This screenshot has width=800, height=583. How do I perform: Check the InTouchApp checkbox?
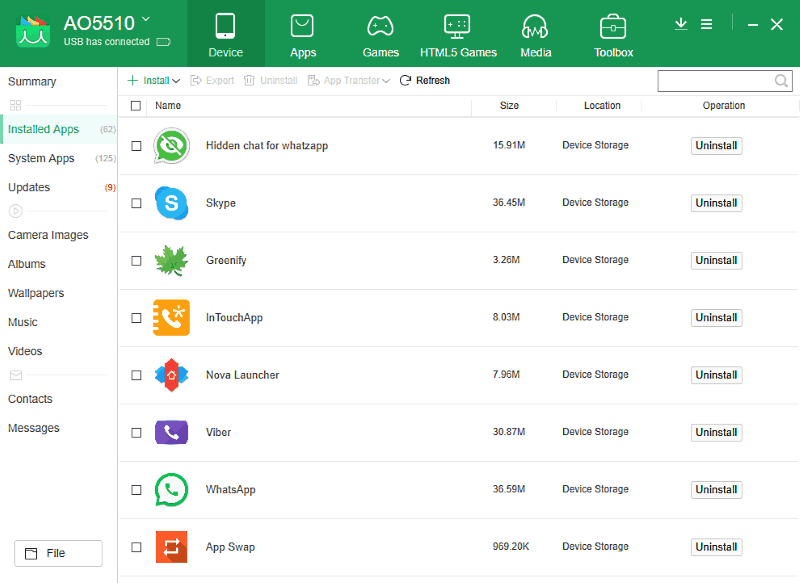[136, 318]
